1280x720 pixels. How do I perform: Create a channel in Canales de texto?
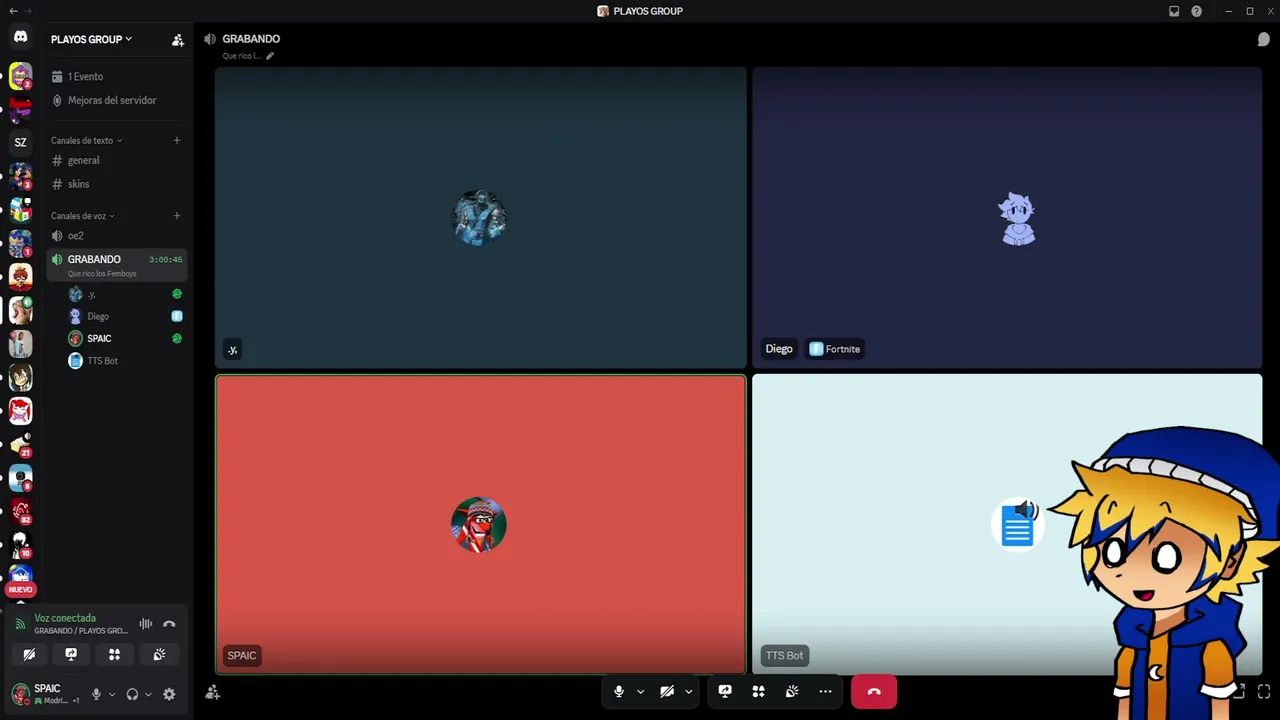(177, 140)
